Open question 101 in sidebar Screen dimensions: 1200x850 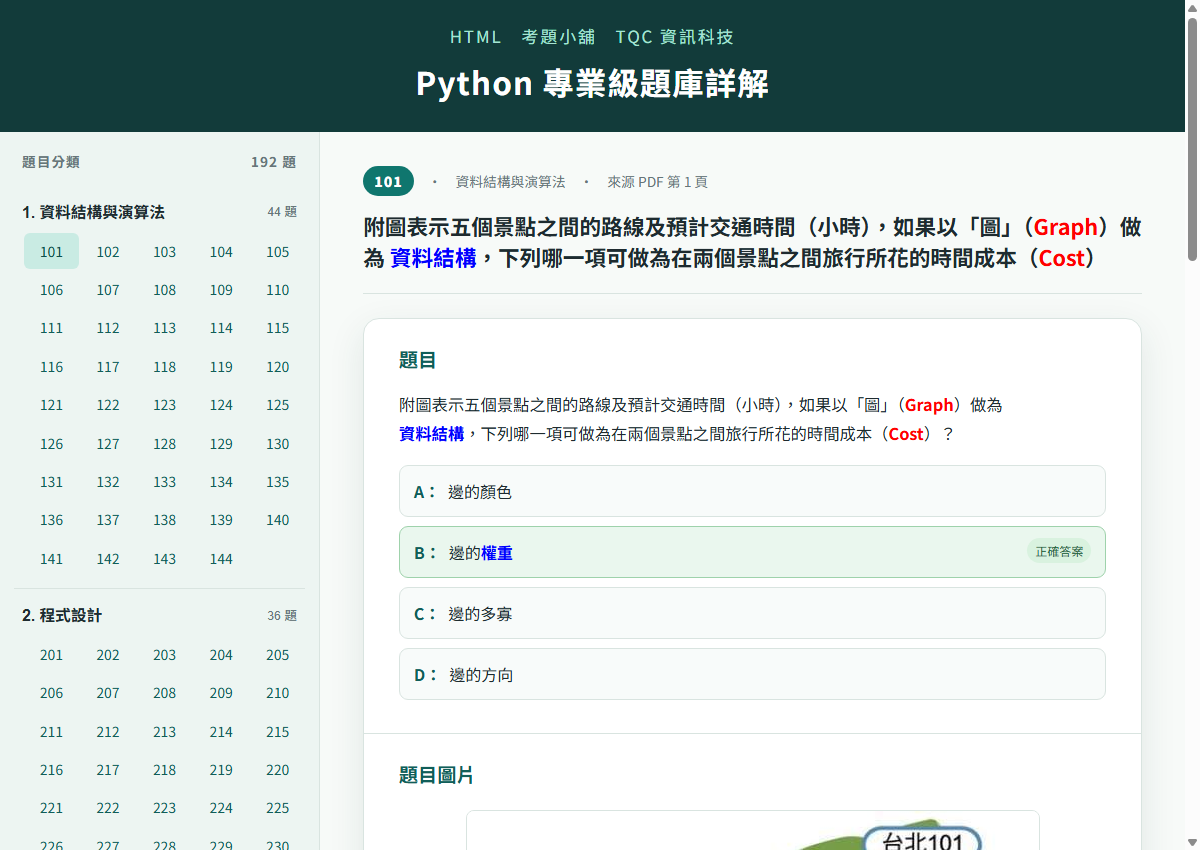[51, 252]
